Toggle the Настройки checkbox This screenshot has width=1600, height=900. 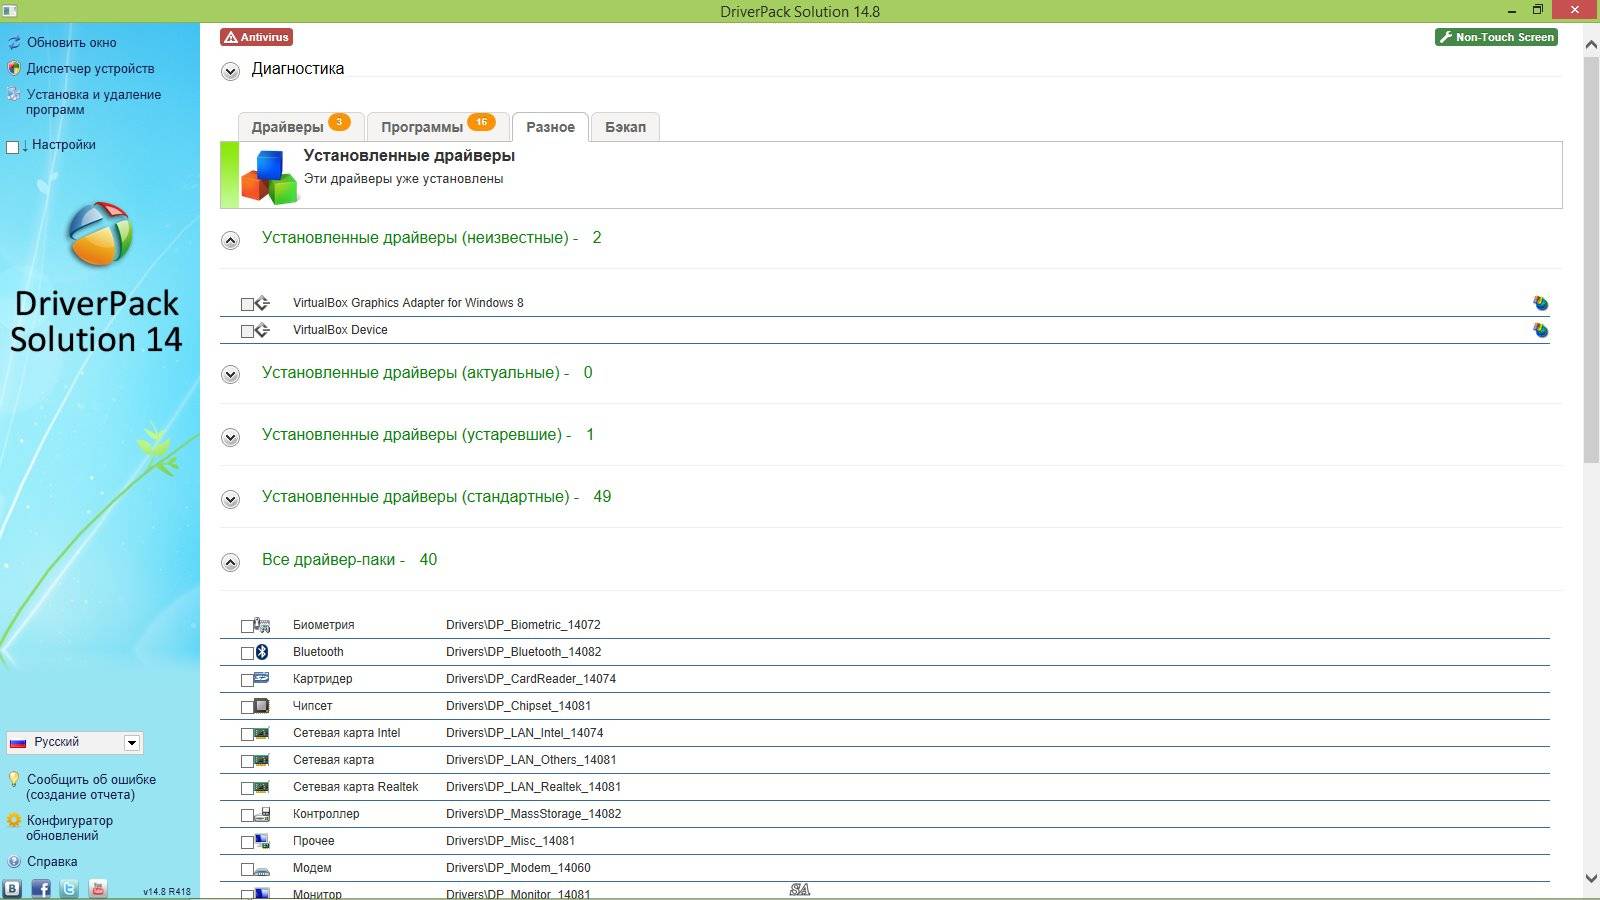point(13,147)
